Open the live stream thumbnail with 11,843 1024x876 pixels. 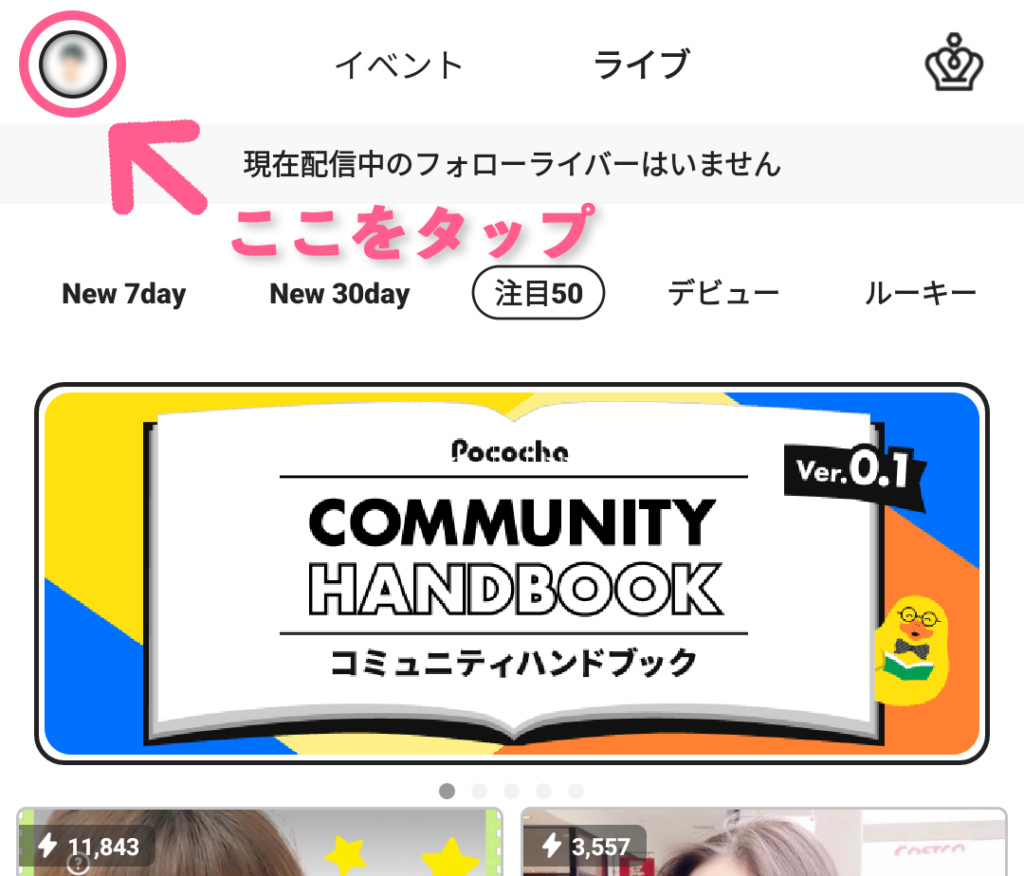(x=260, y=842)
